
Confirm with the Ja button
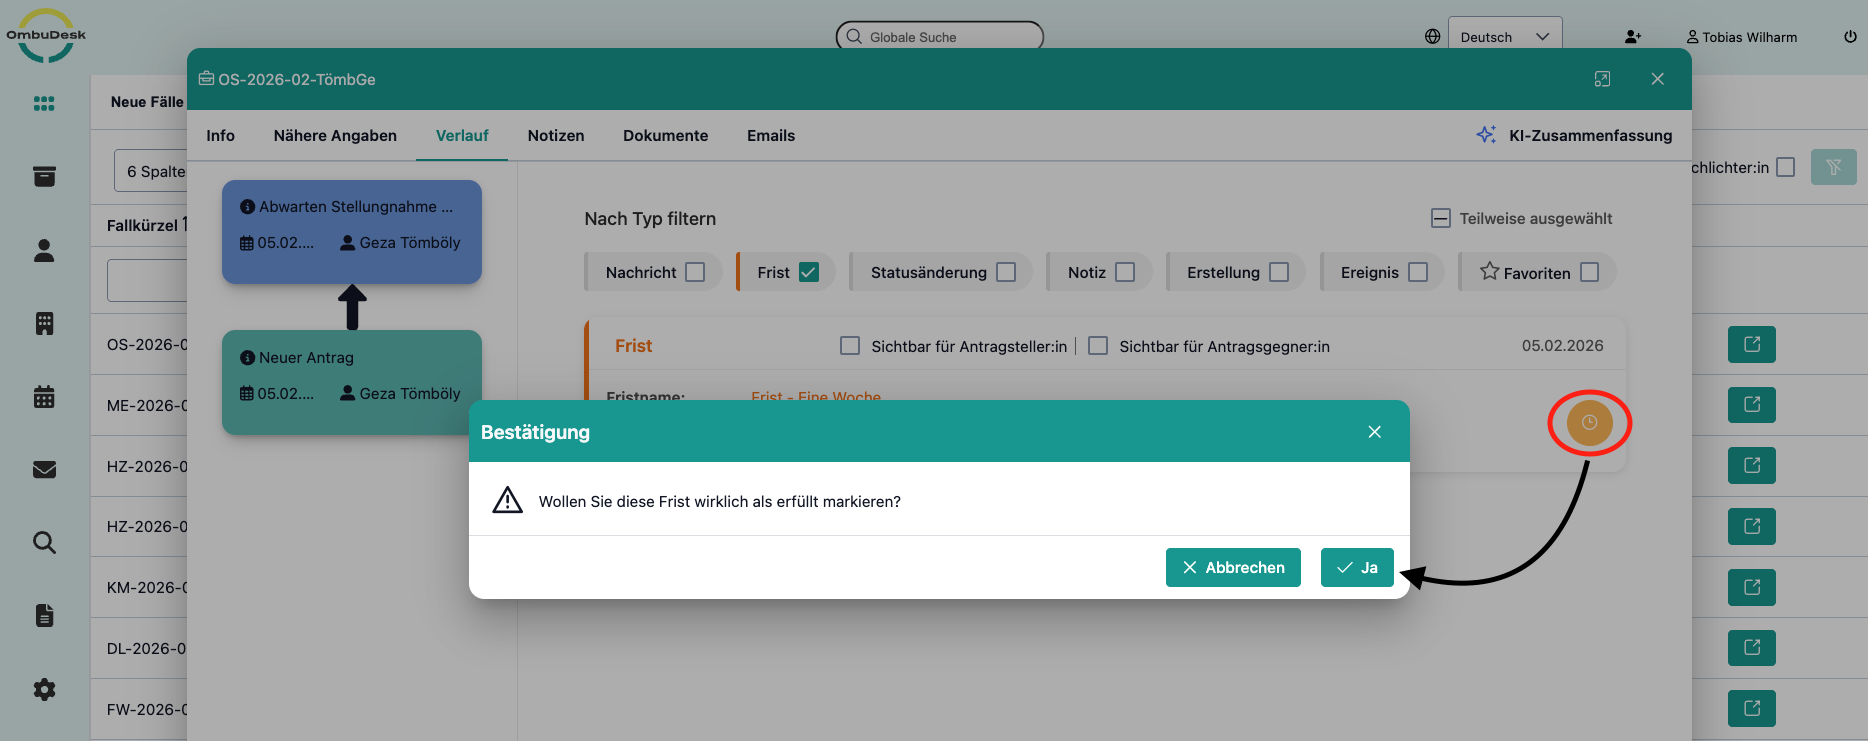pyautogui.click(x=1356, y=567)
